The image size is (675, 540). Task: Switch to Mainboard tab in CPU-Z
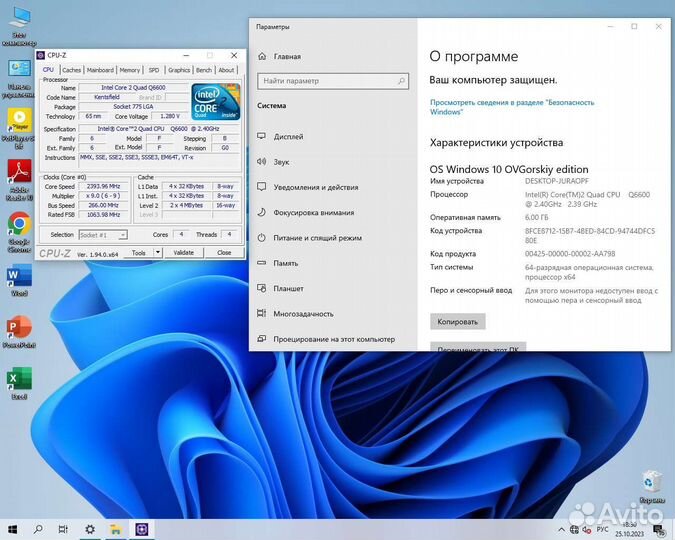(x=100, y=70)
